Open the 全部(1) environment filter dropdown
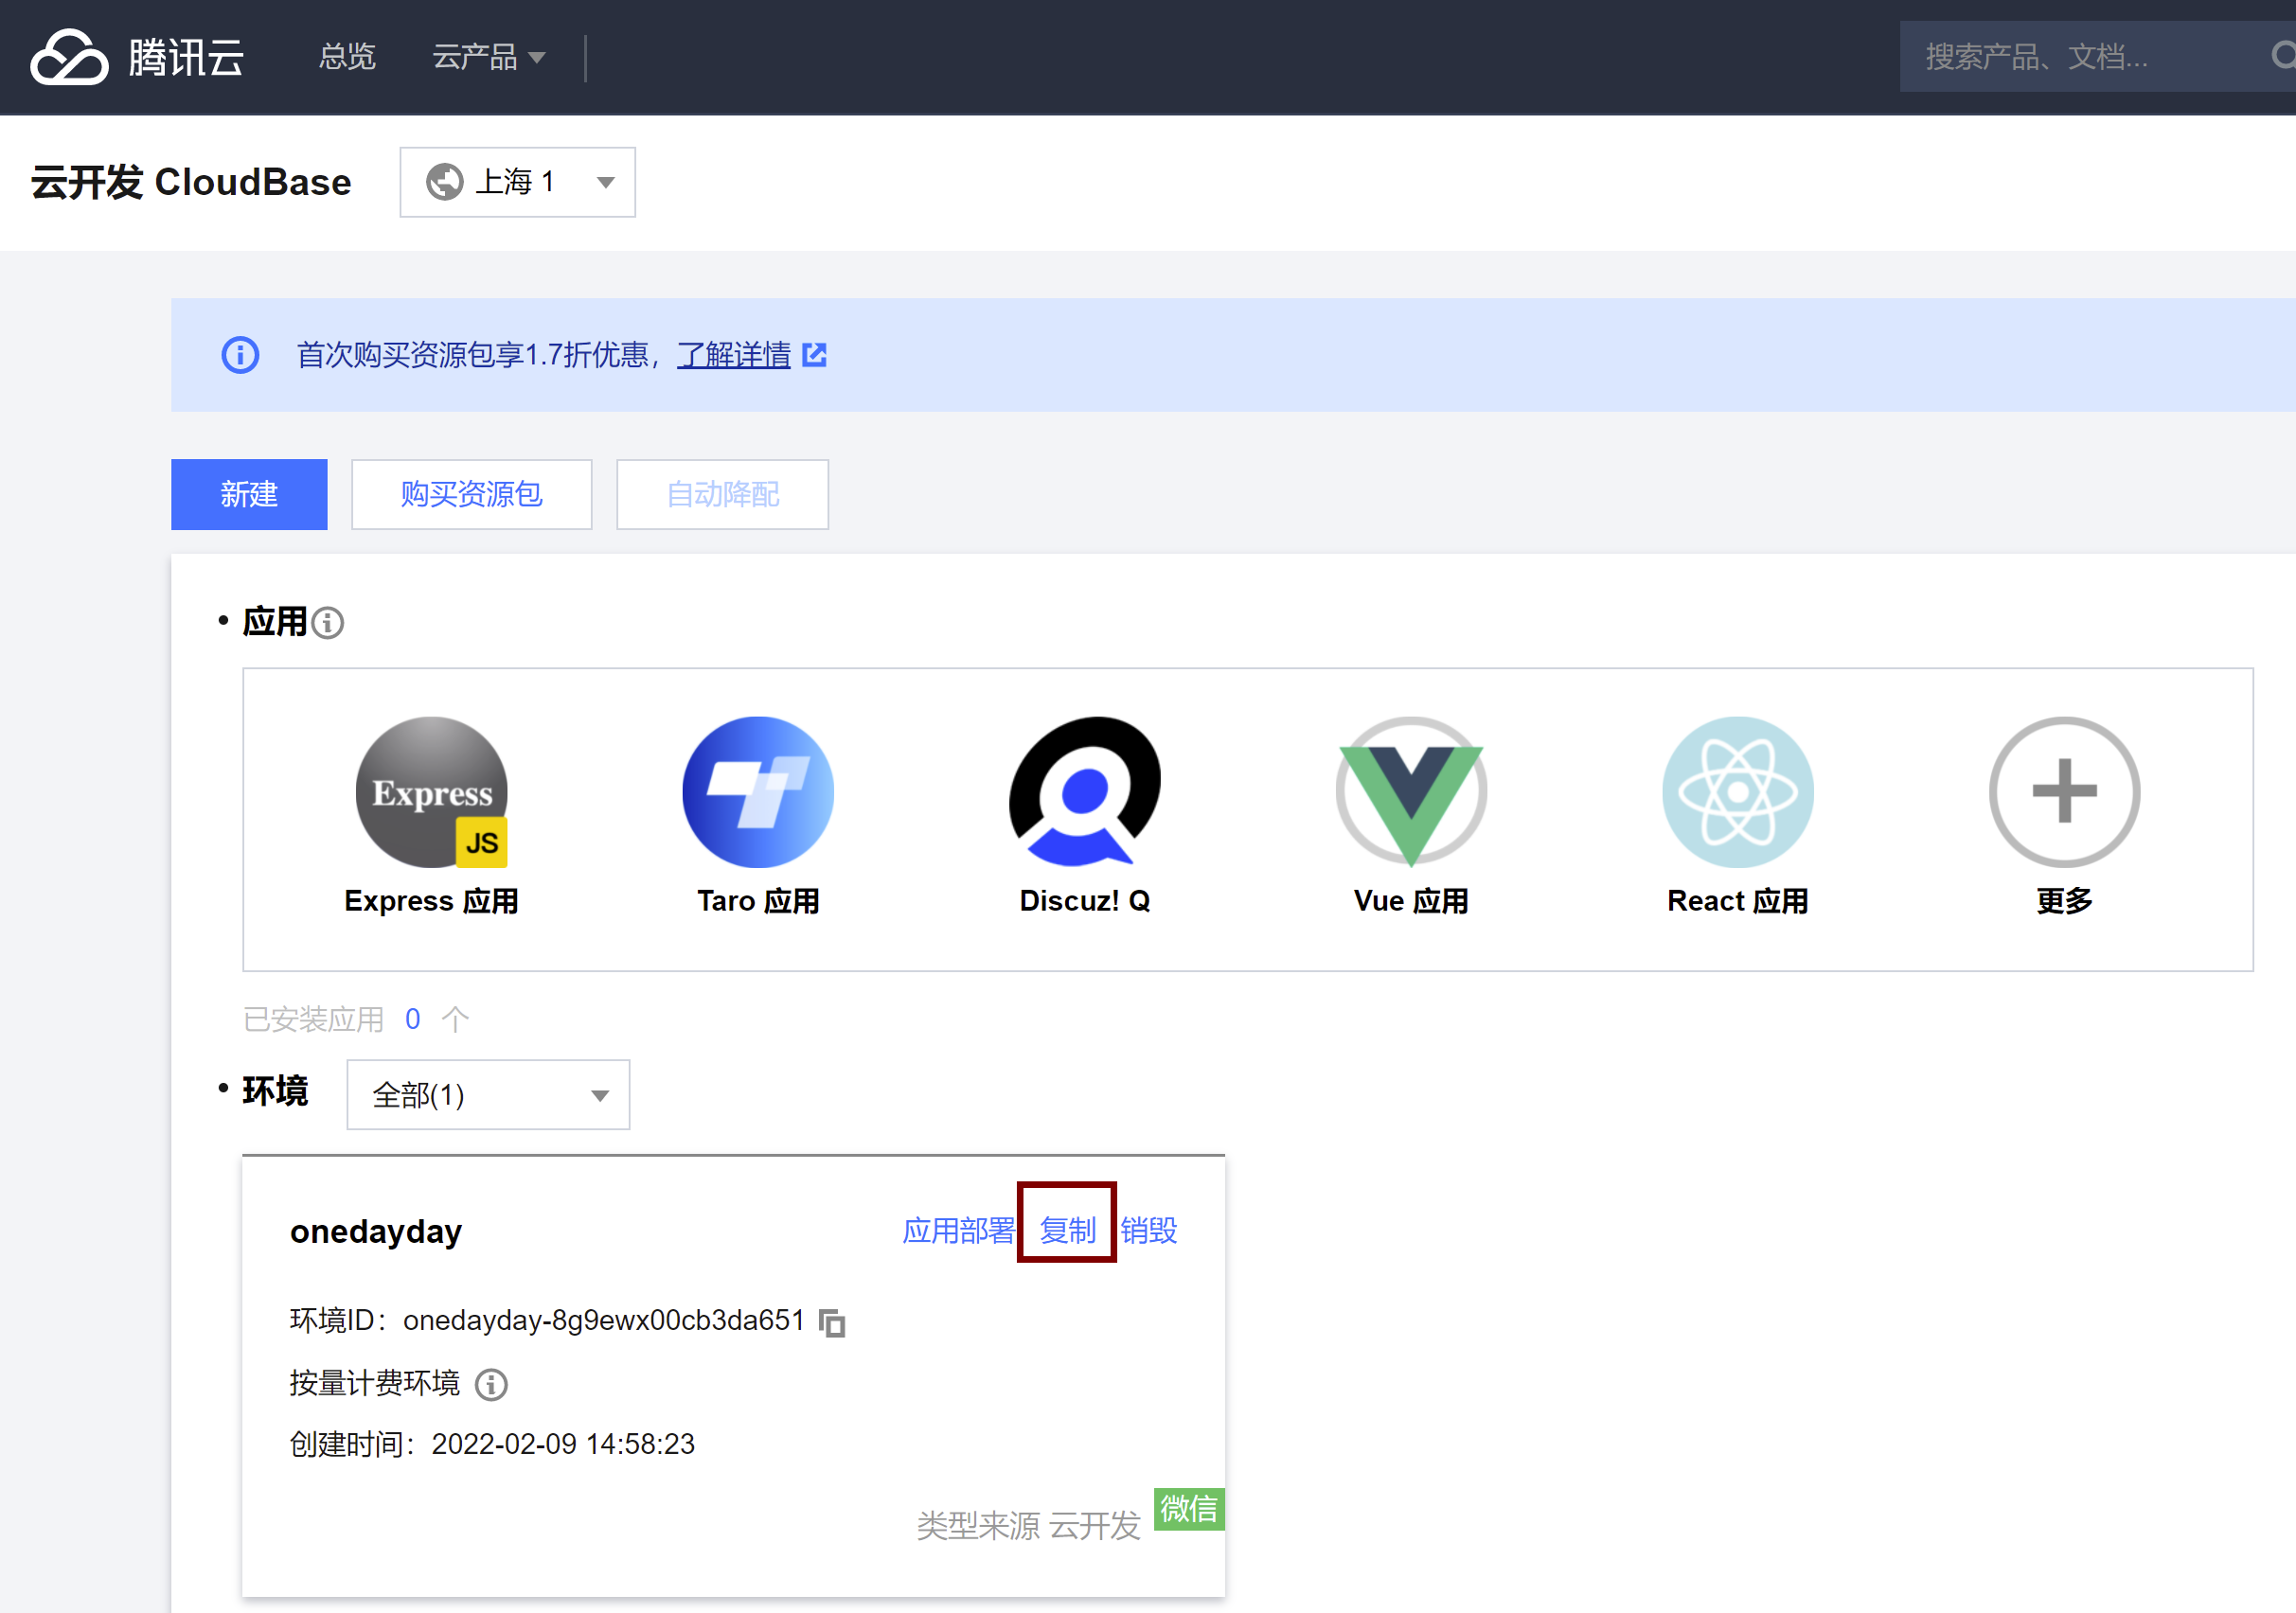Screen dimensions: 2296x1613 (488, 1095)
